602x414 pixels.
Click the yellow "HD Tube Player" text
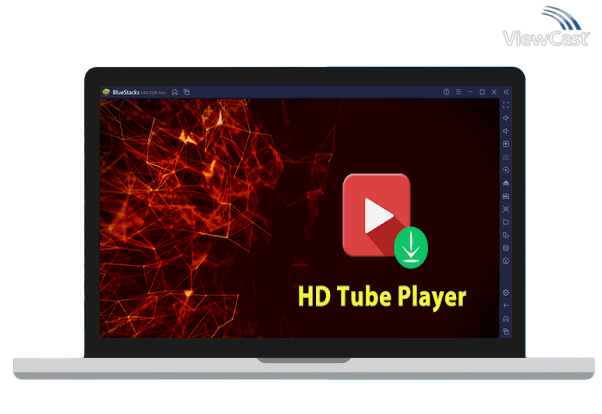pos(382,297)
